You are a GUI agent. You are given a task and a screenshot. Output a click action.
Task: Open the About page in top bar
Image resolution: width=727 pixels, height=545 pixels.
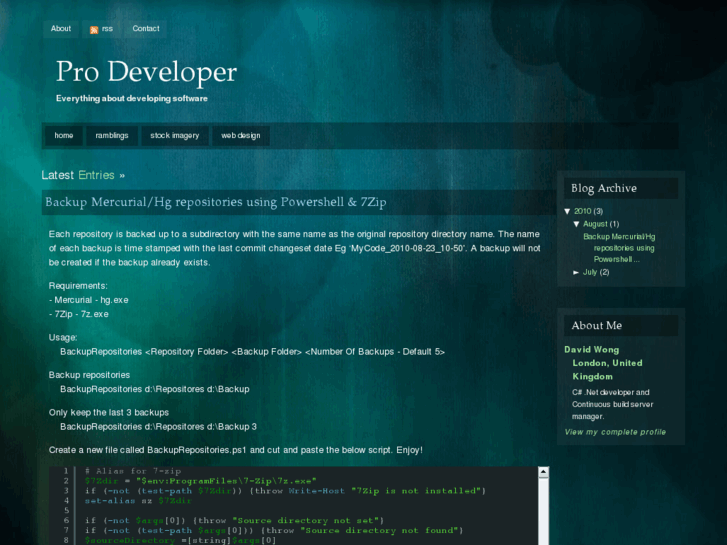click(x=61, y=28)
